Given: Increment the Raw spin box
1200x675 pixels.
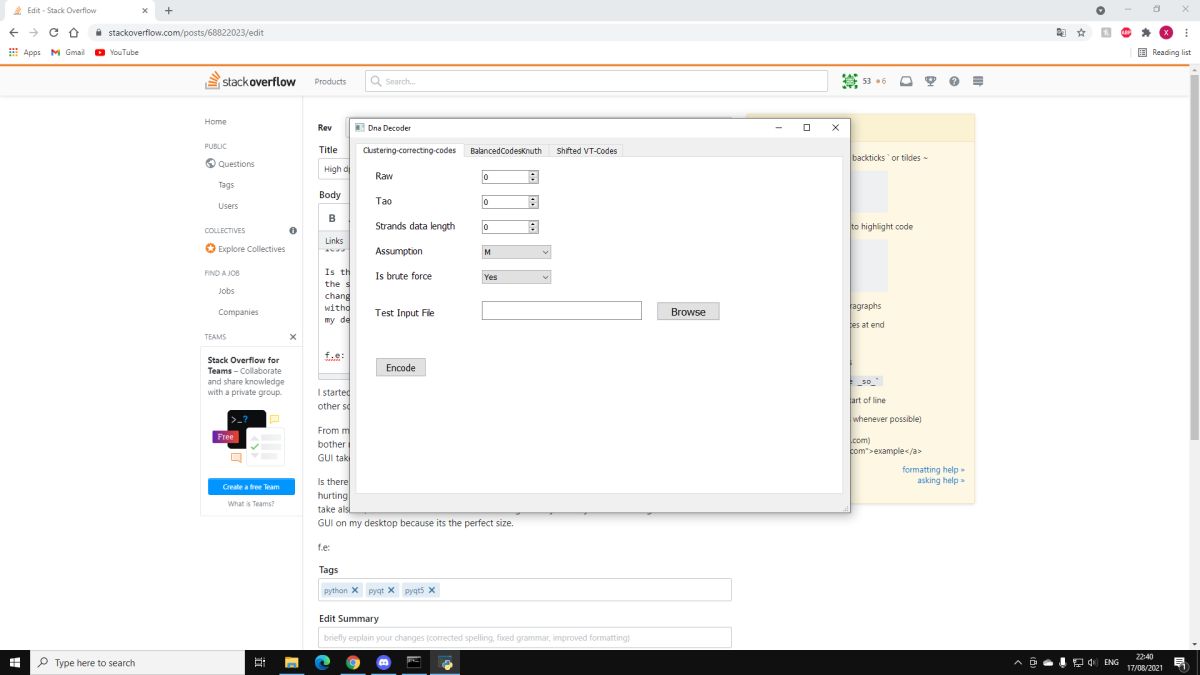Looking at the screenshot, I should [534, 174].
